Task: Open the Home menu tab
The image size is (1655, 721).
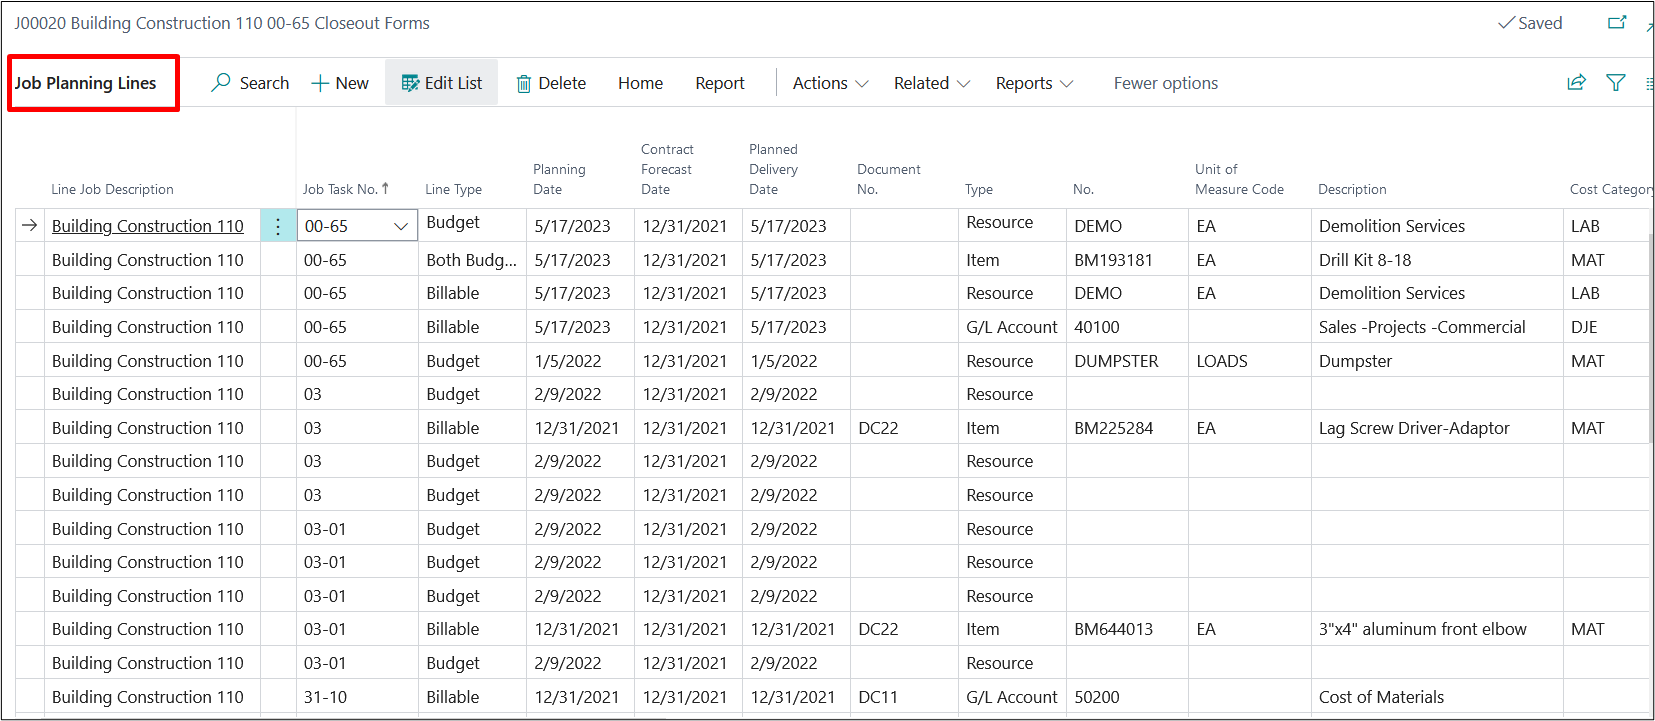Action: click(x=640, y=84)
